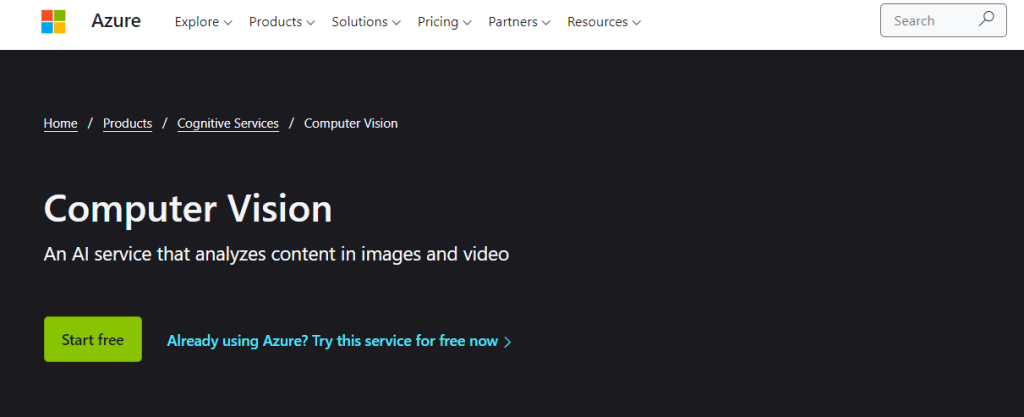Click the Microsoft logo icon
1024x417 pixels.
(54, 22)
